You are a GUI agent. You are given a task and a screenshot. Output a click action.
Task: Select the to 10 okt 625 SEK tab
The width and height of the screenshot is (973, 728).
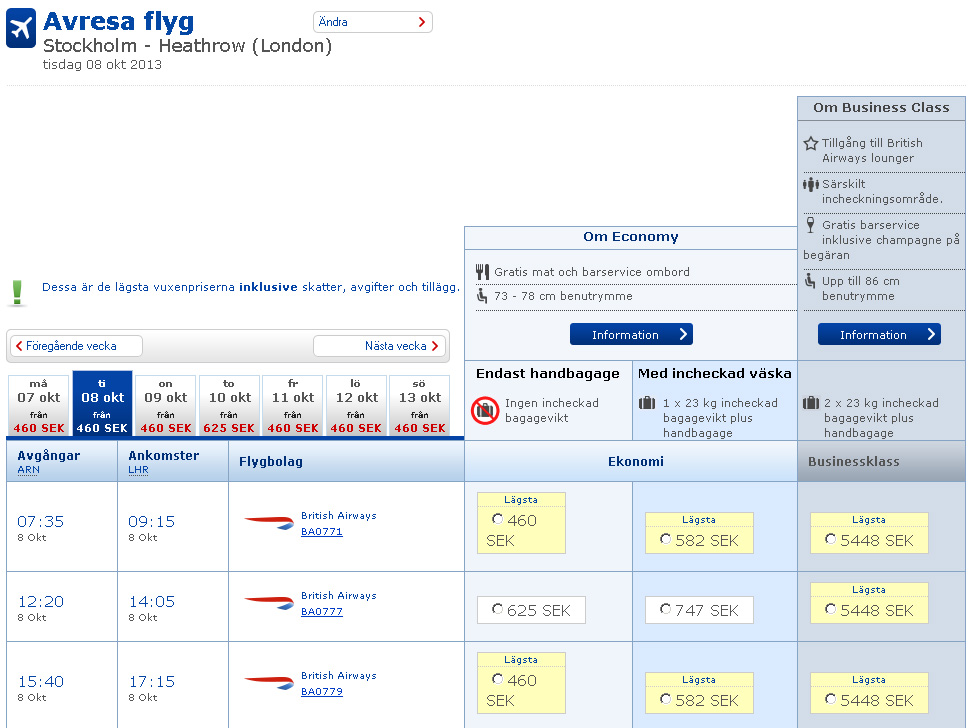[229, 406]
